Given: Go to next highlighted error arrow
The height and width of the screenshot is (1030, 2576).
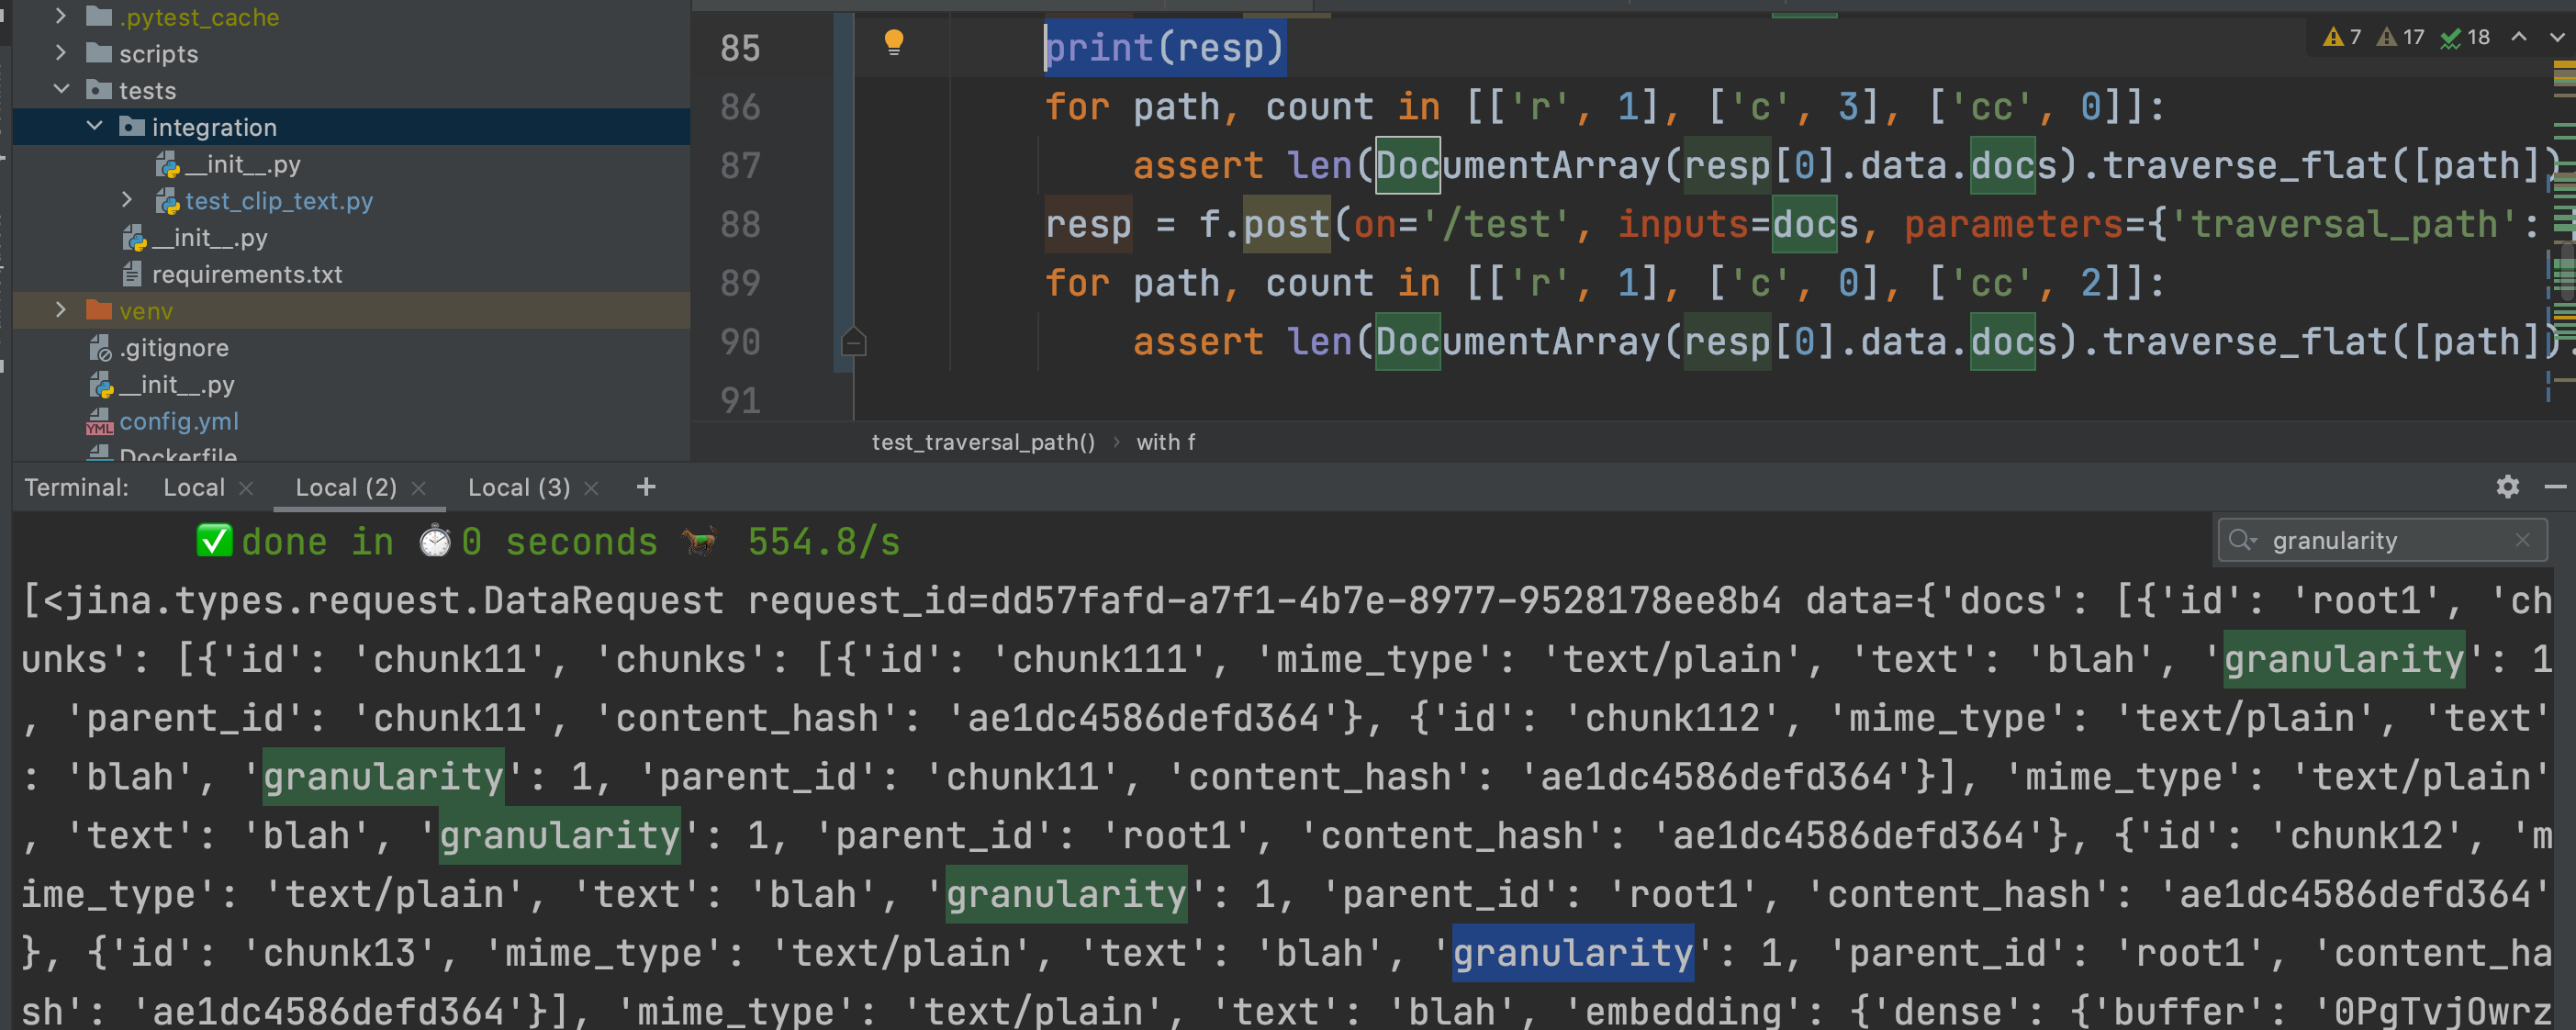Looking at the screenshot, I should (x=2557, y=37).
